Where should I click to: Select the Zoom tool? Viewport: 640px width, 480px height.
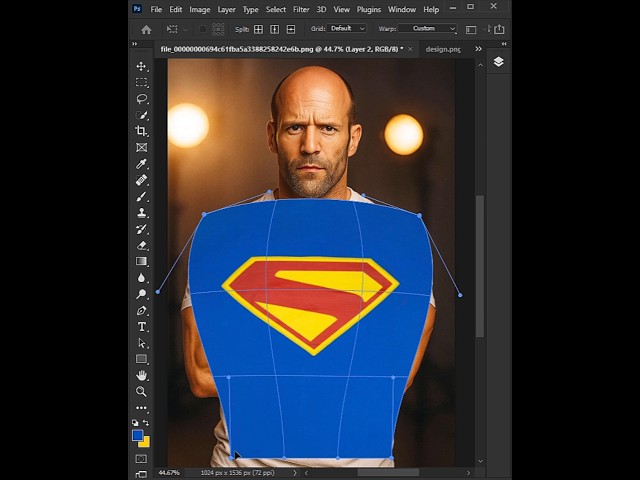[141, 391]
